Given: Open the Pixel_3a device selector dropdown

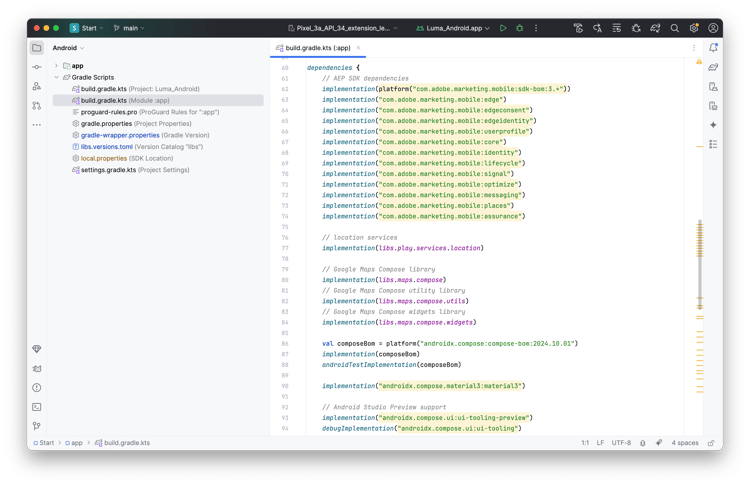Looking at the screenshot, I should point(342,28).
